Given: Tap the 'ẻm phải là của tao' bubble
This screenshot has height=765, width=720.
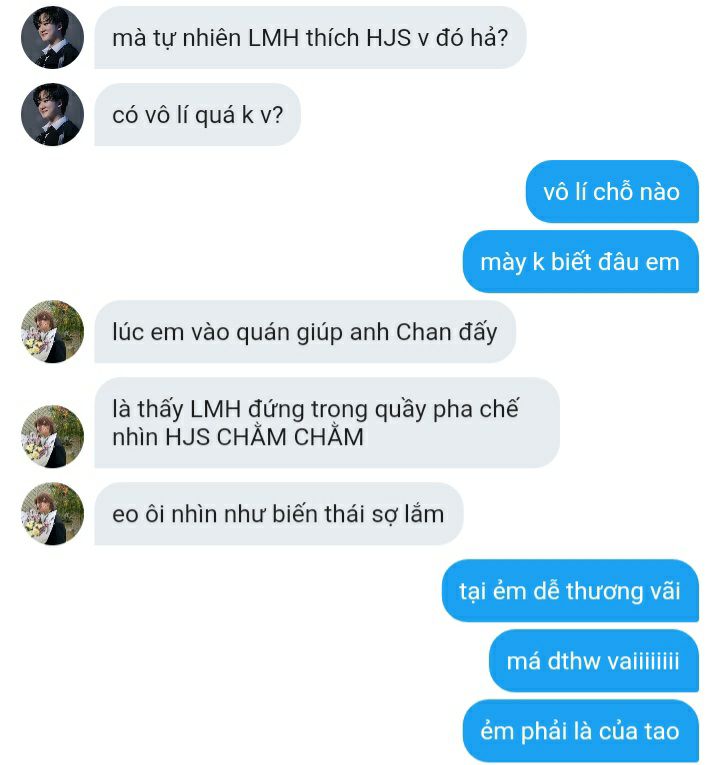Looking at the screenshot, I should (580, 731).
